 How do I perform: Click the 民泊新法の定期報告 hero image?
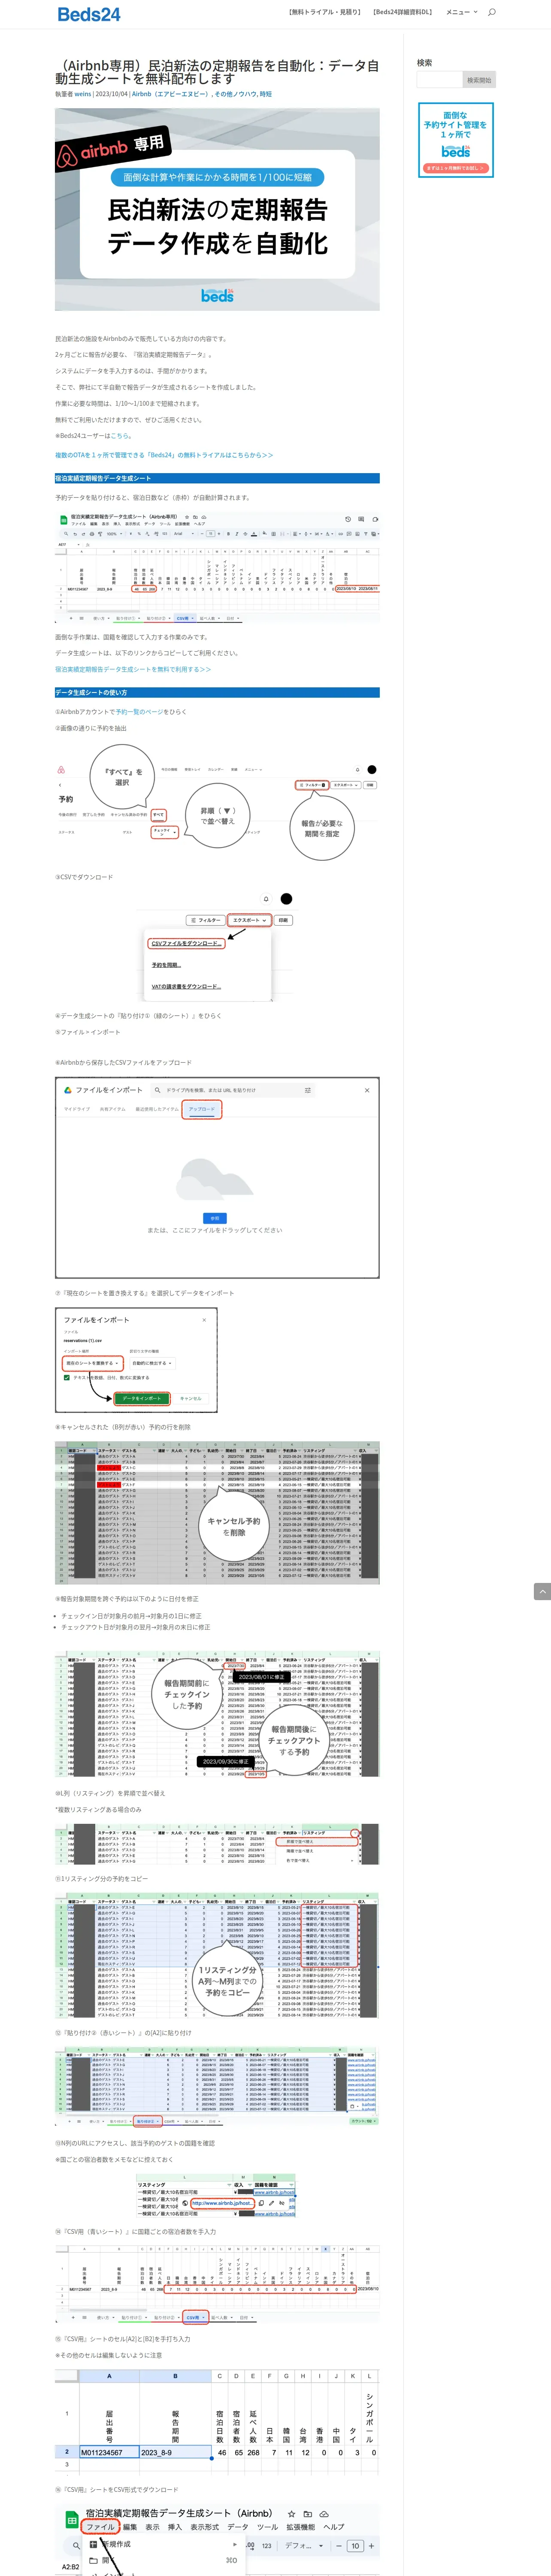pos(217,209)
